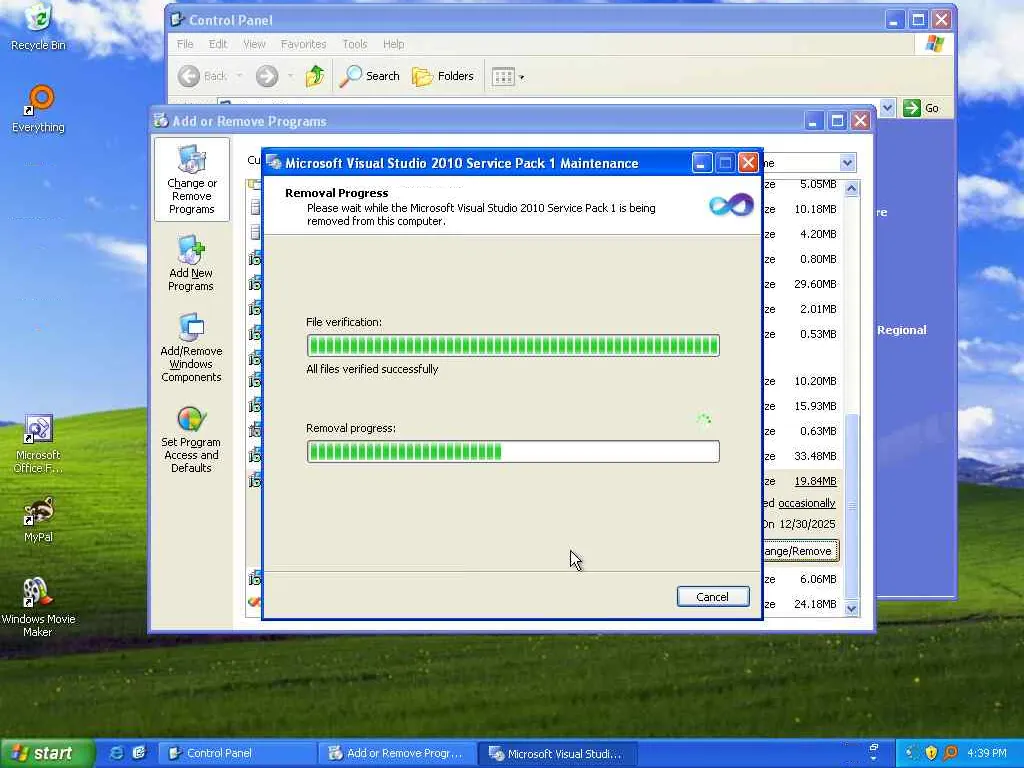This screenshot has width=1024, height=768.
Task: Click the 10.18MB size entry
Action: click(815, 209)
